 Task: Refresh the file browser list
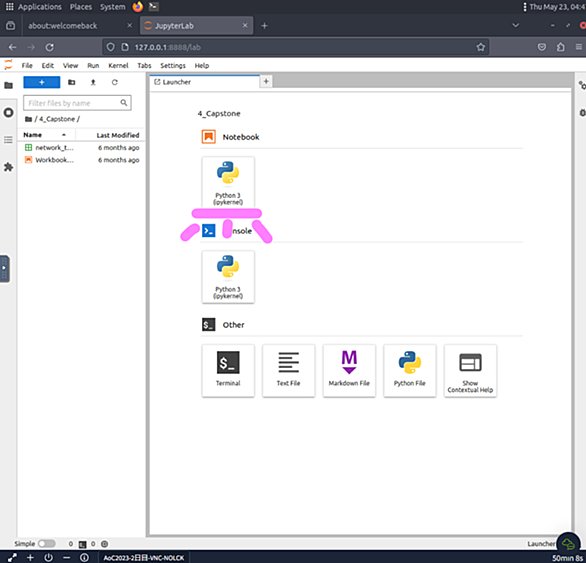tap(115, 82)
